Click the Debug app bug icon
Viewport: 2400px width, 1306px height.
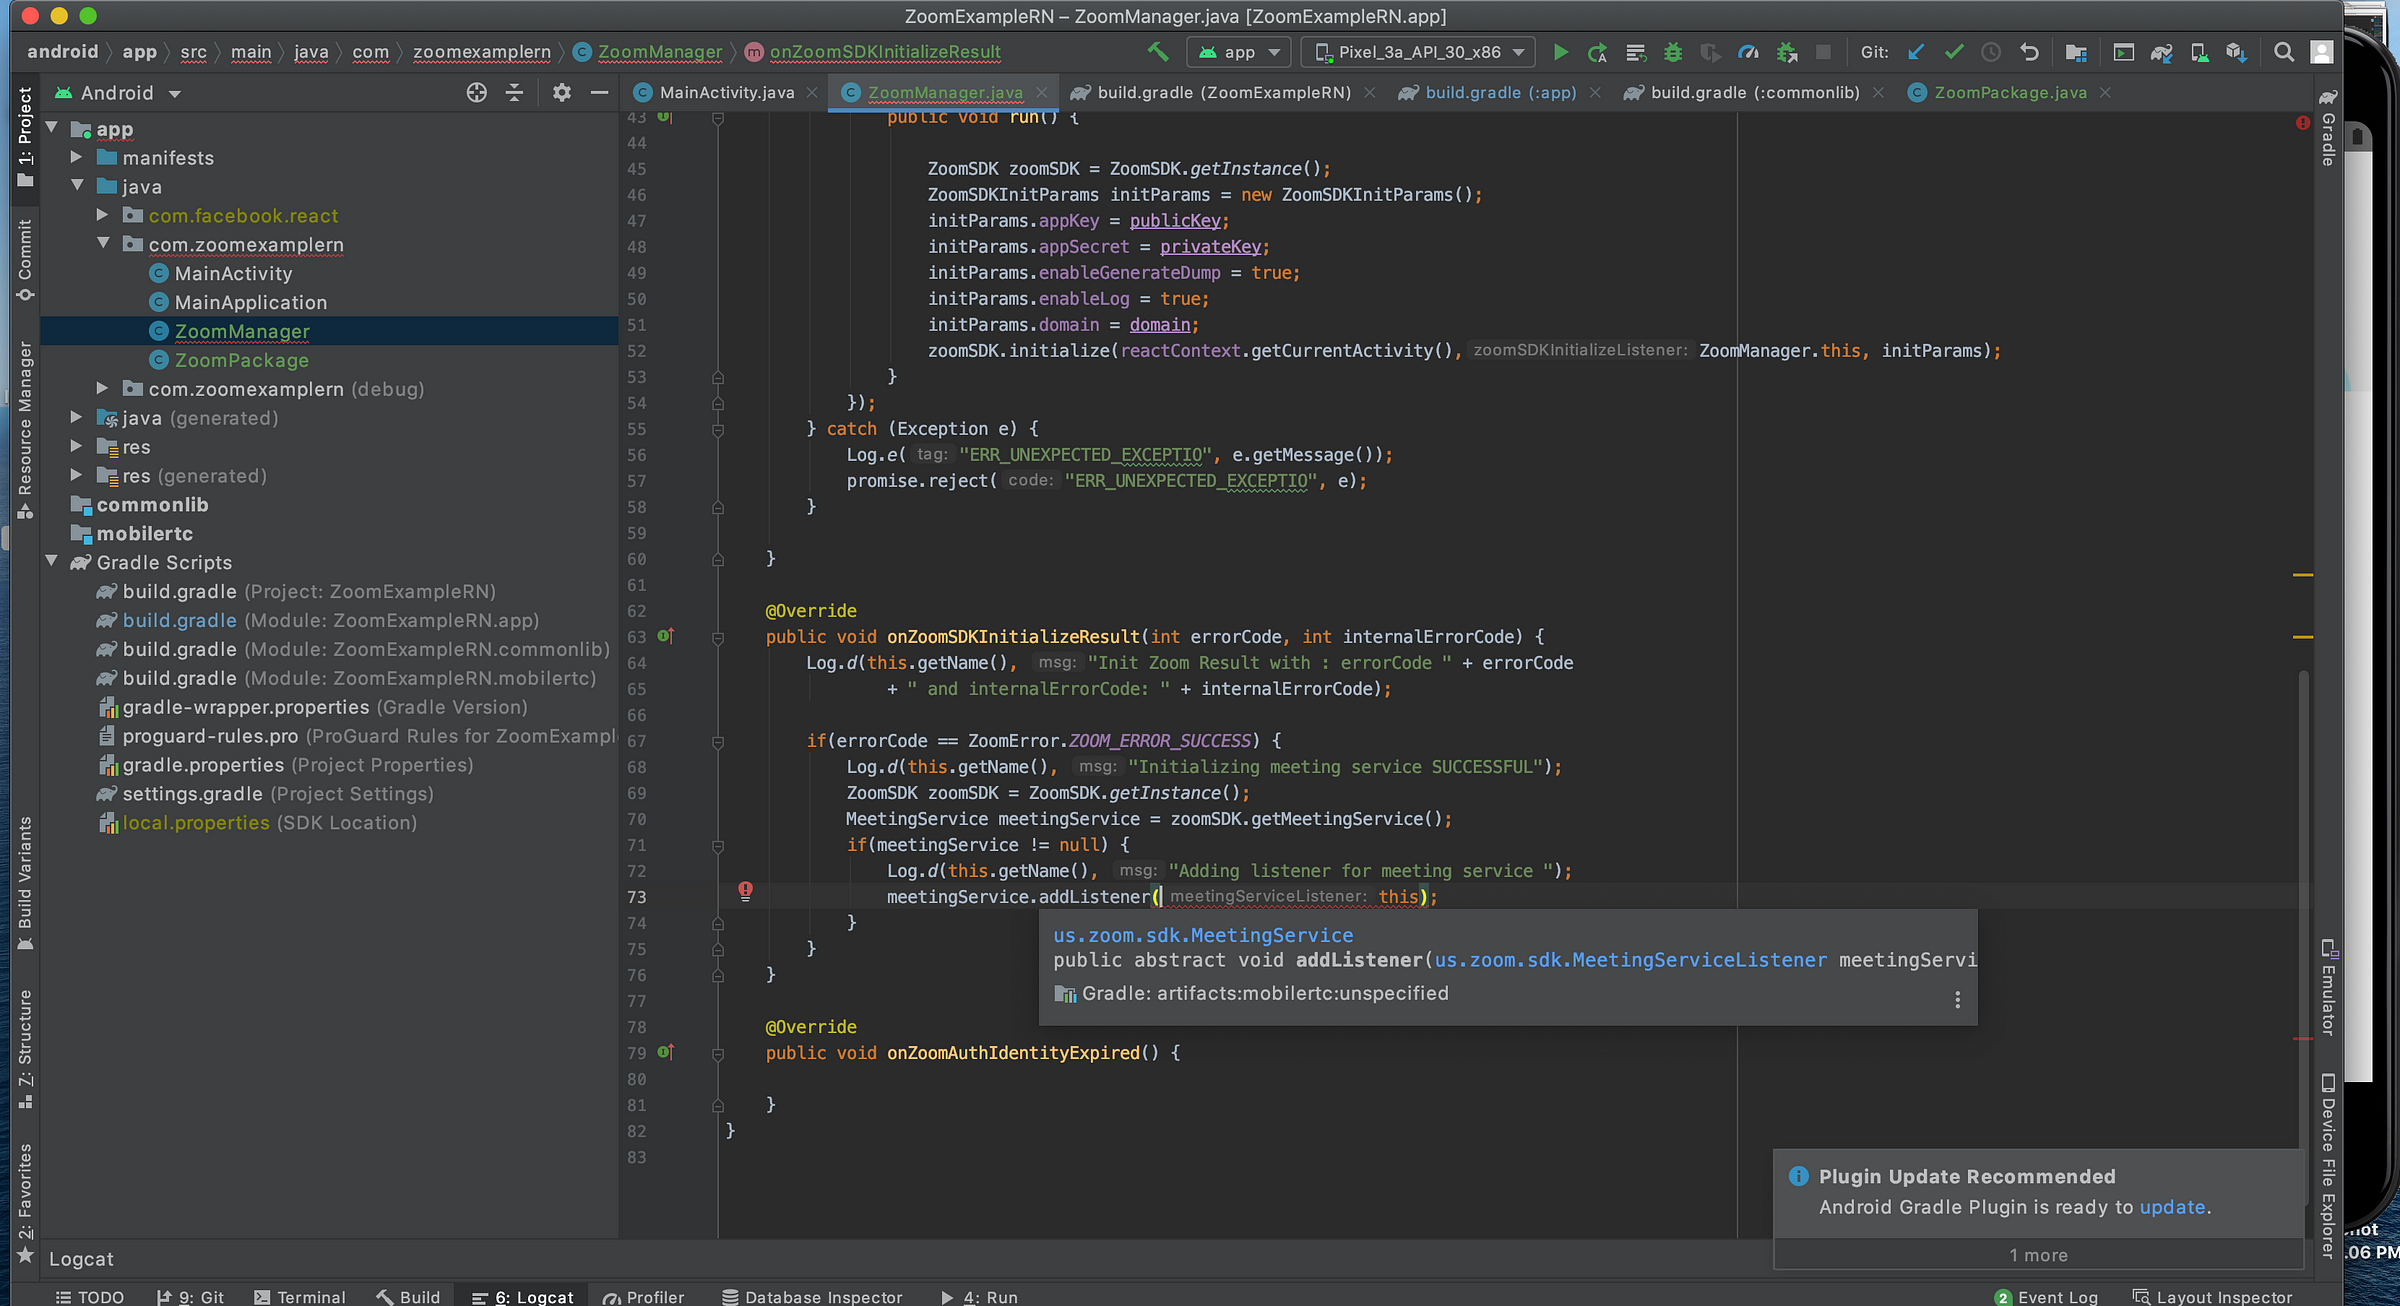1673,52
